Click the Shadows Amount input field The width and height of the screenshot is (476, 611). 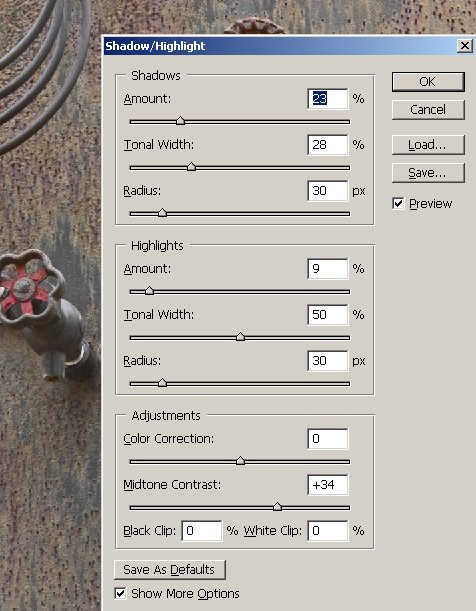pyautogui.click(x=328, y=99)
